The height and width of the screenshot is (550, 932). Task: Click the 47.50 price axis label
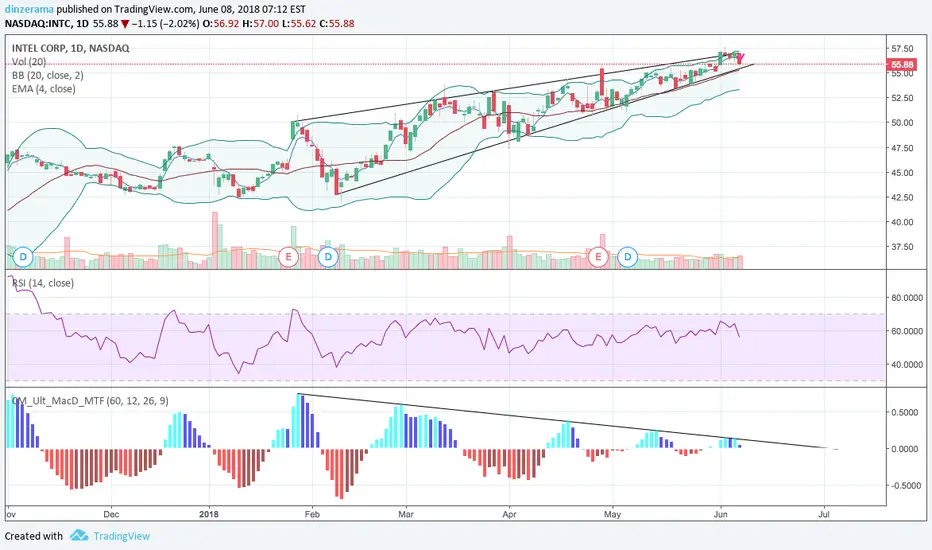pyautogui.click(x=902, y=148)
